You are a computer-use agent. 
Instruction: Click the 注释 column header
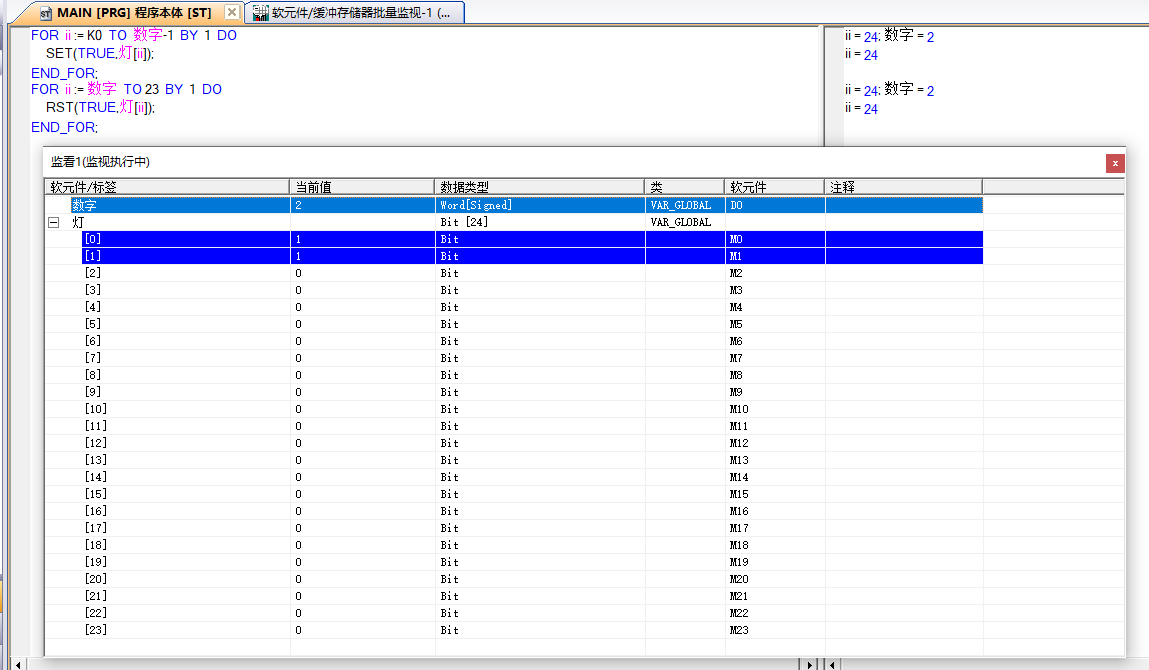[x=903, y=187]
